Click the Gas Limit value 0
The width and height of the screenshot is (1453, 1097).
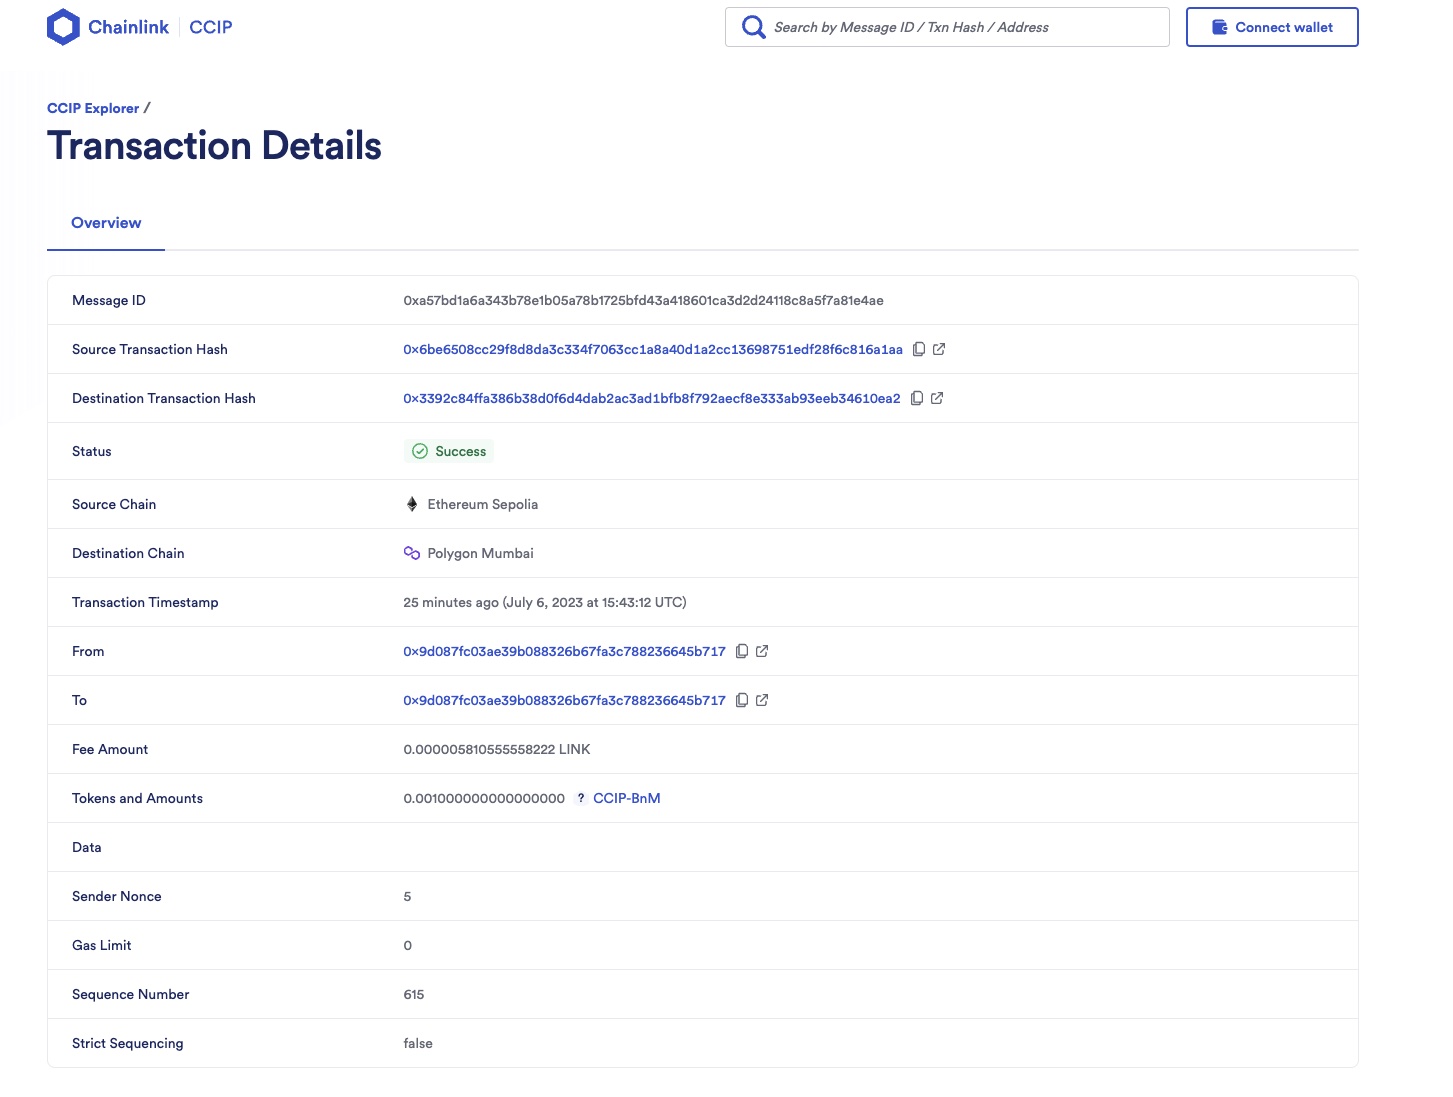point(407,945)
